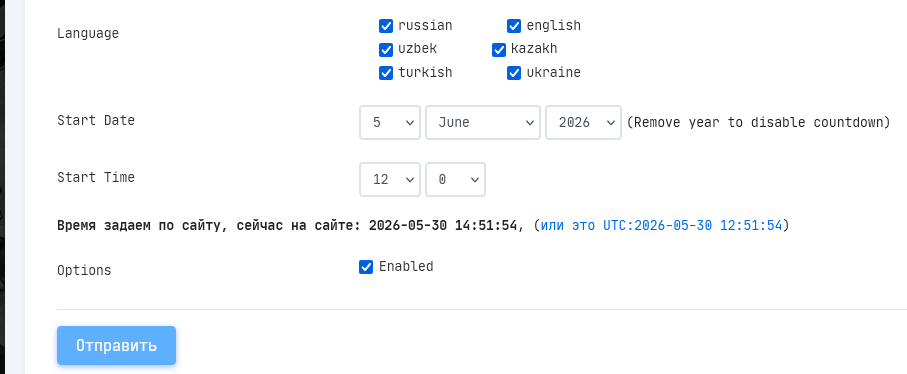907x374 pixels.
Task: Uncheck the russian language checkbox
Action: tap(386, 26)
